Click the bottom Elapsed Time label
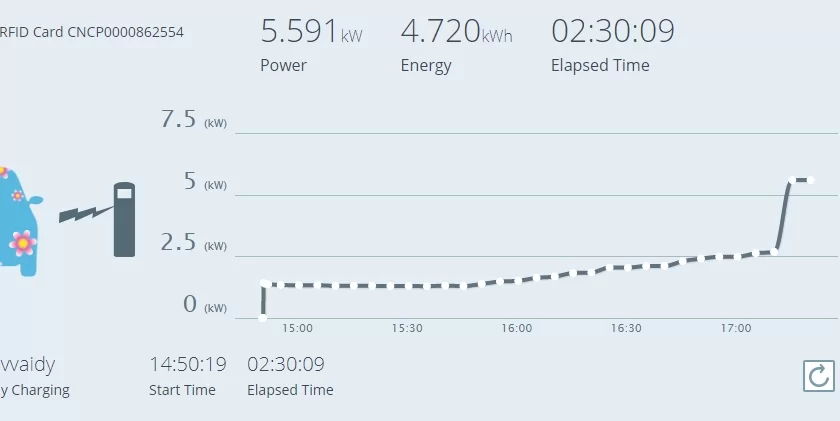The height and width of the screenshot is (421, 840). point(290,390)
